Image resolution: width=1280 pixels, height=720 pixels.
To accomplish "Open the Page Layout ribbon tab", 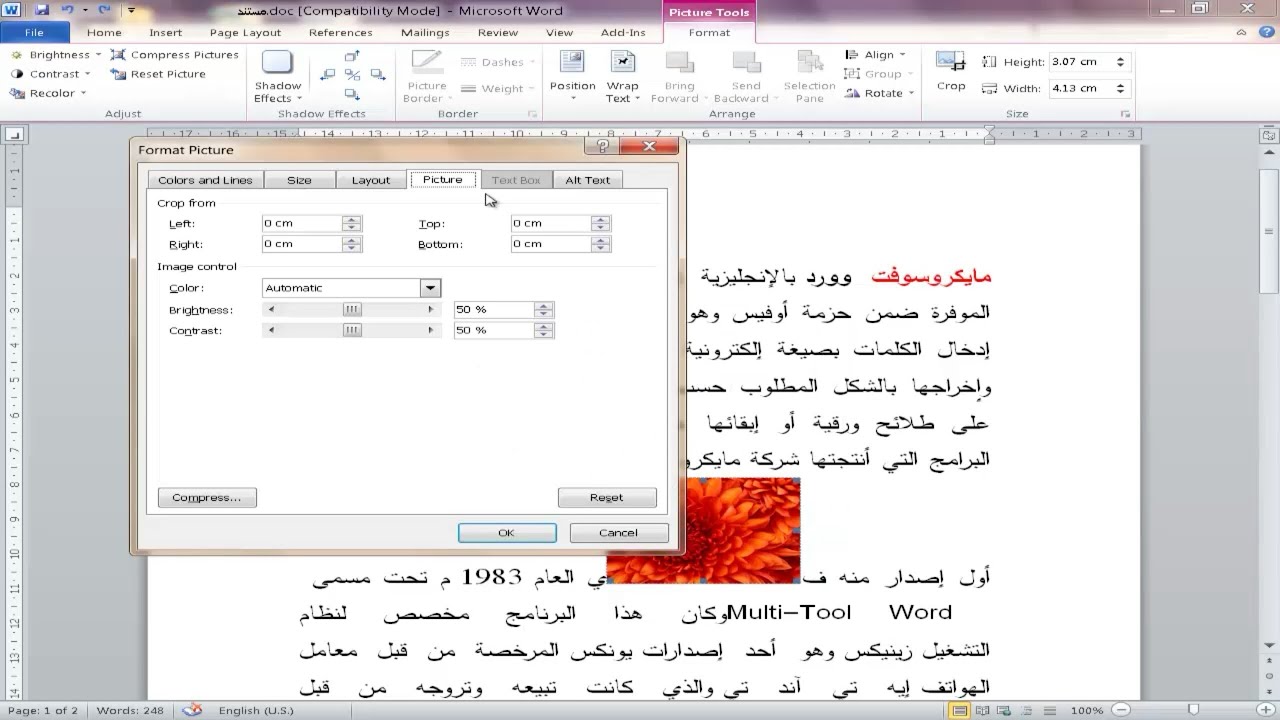I will tap(245, 32).
